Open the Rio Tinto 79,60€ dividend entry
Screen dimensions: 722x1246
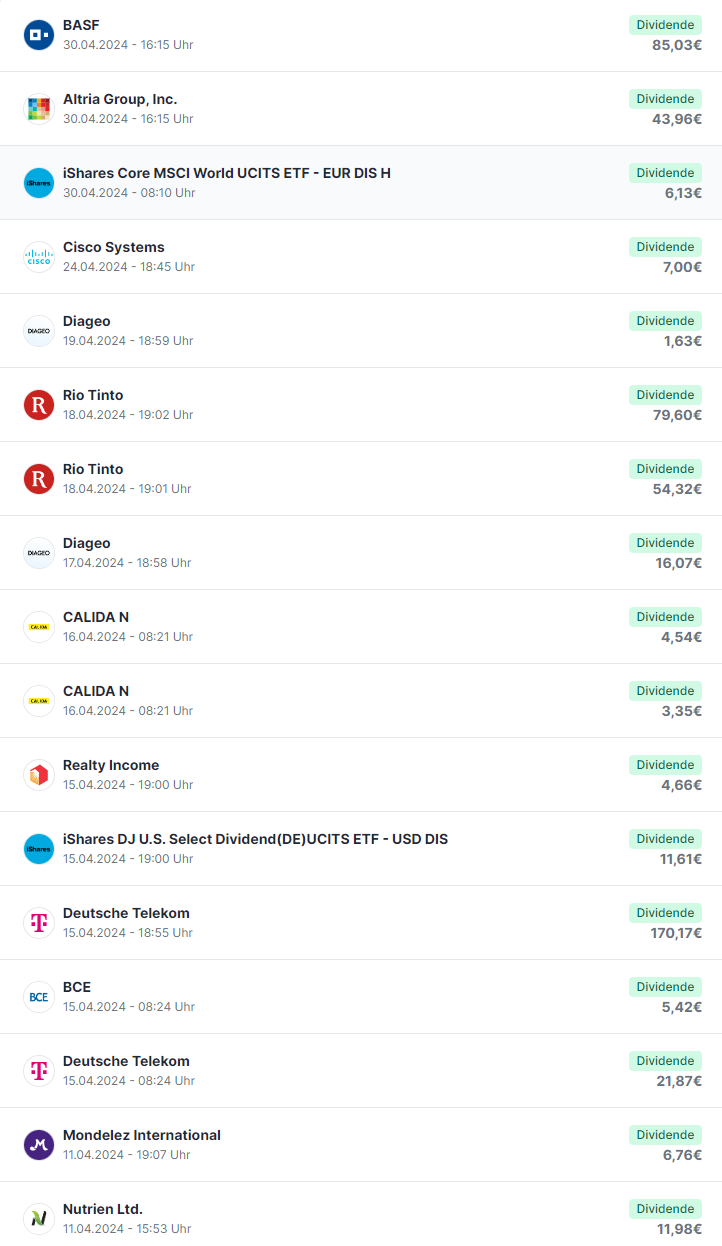361,405
